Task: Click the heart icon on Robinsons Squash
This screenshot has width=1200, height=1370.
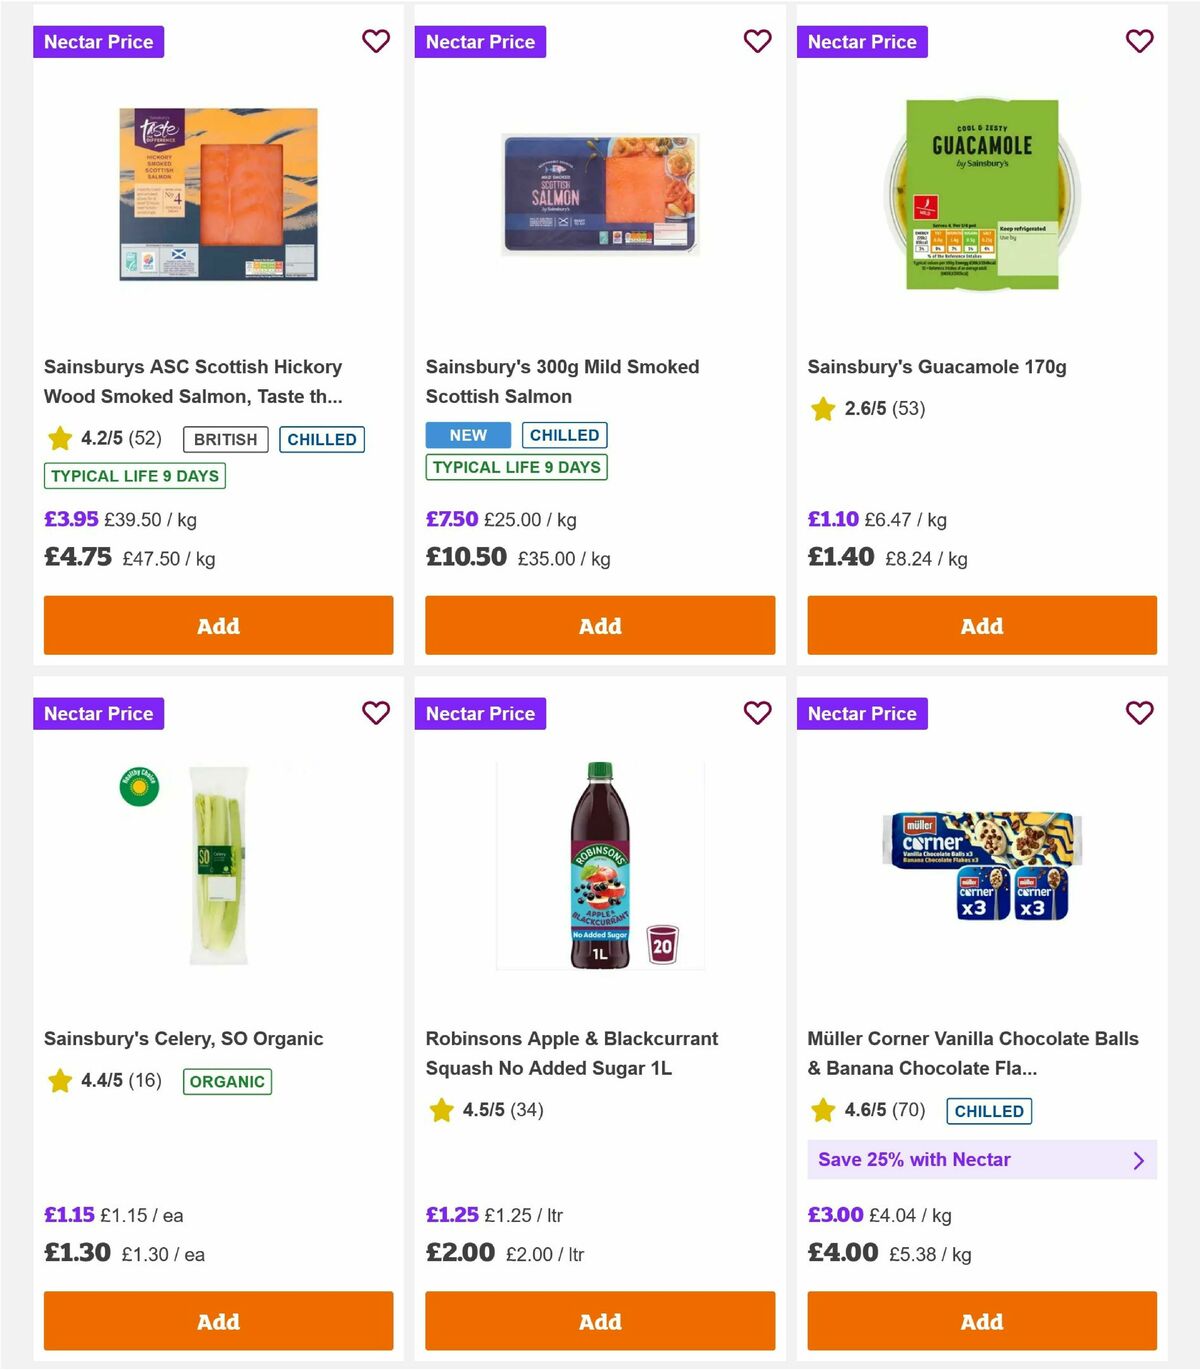Action: coord(757,713)
